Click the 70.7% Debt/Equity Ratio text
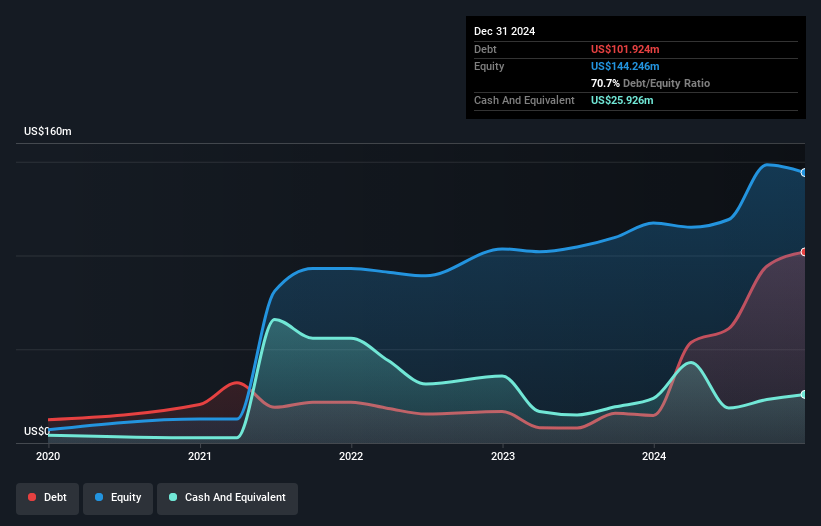 (x=650, y=83)
